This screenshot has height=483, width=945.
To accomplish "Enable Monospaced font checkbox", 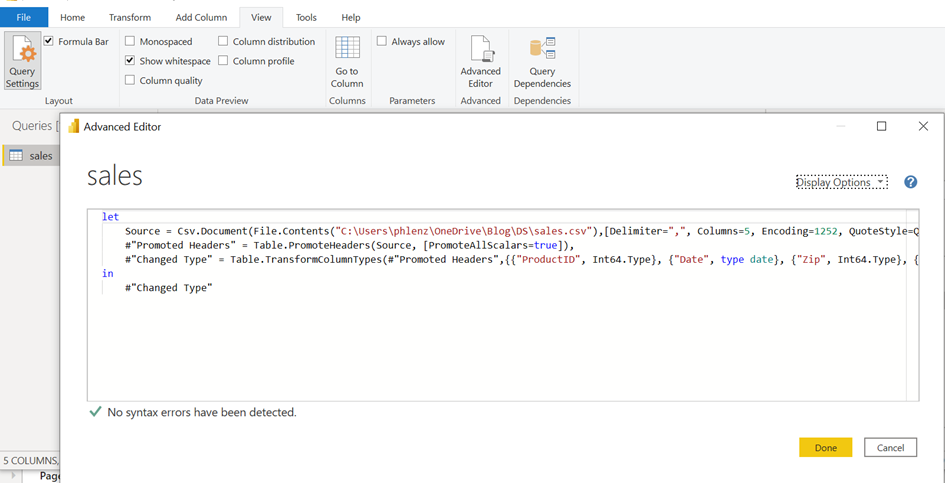I will click(x=130, y=42).
